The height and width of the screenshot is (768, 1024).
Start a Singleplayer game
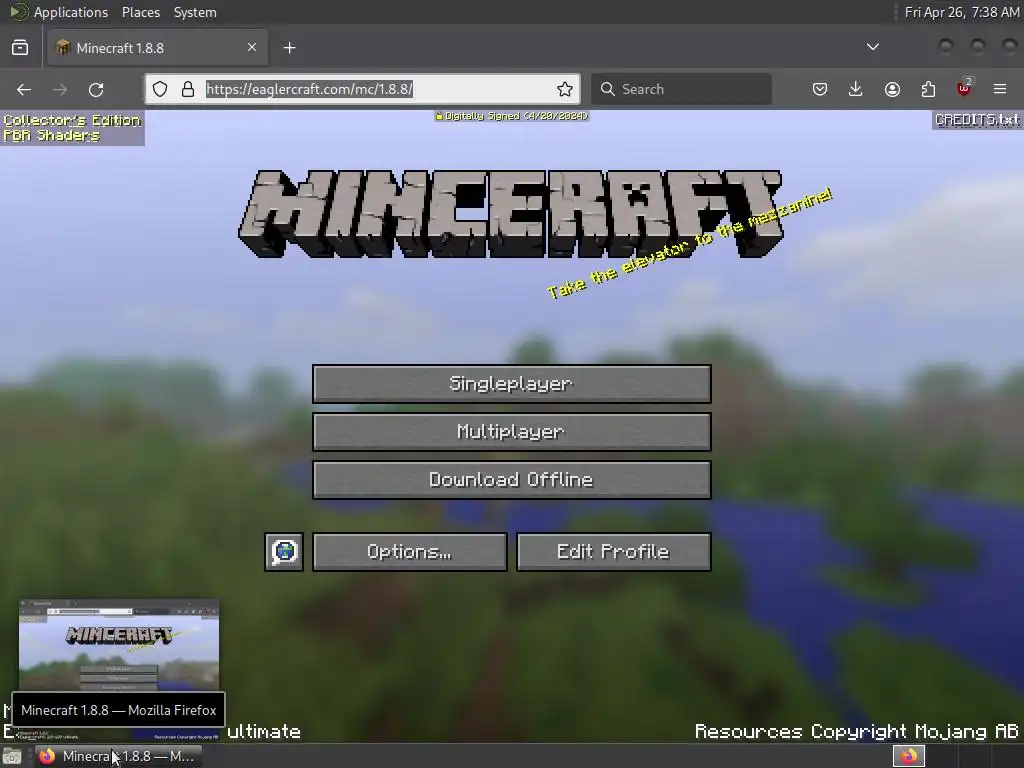tap(511, 384)
